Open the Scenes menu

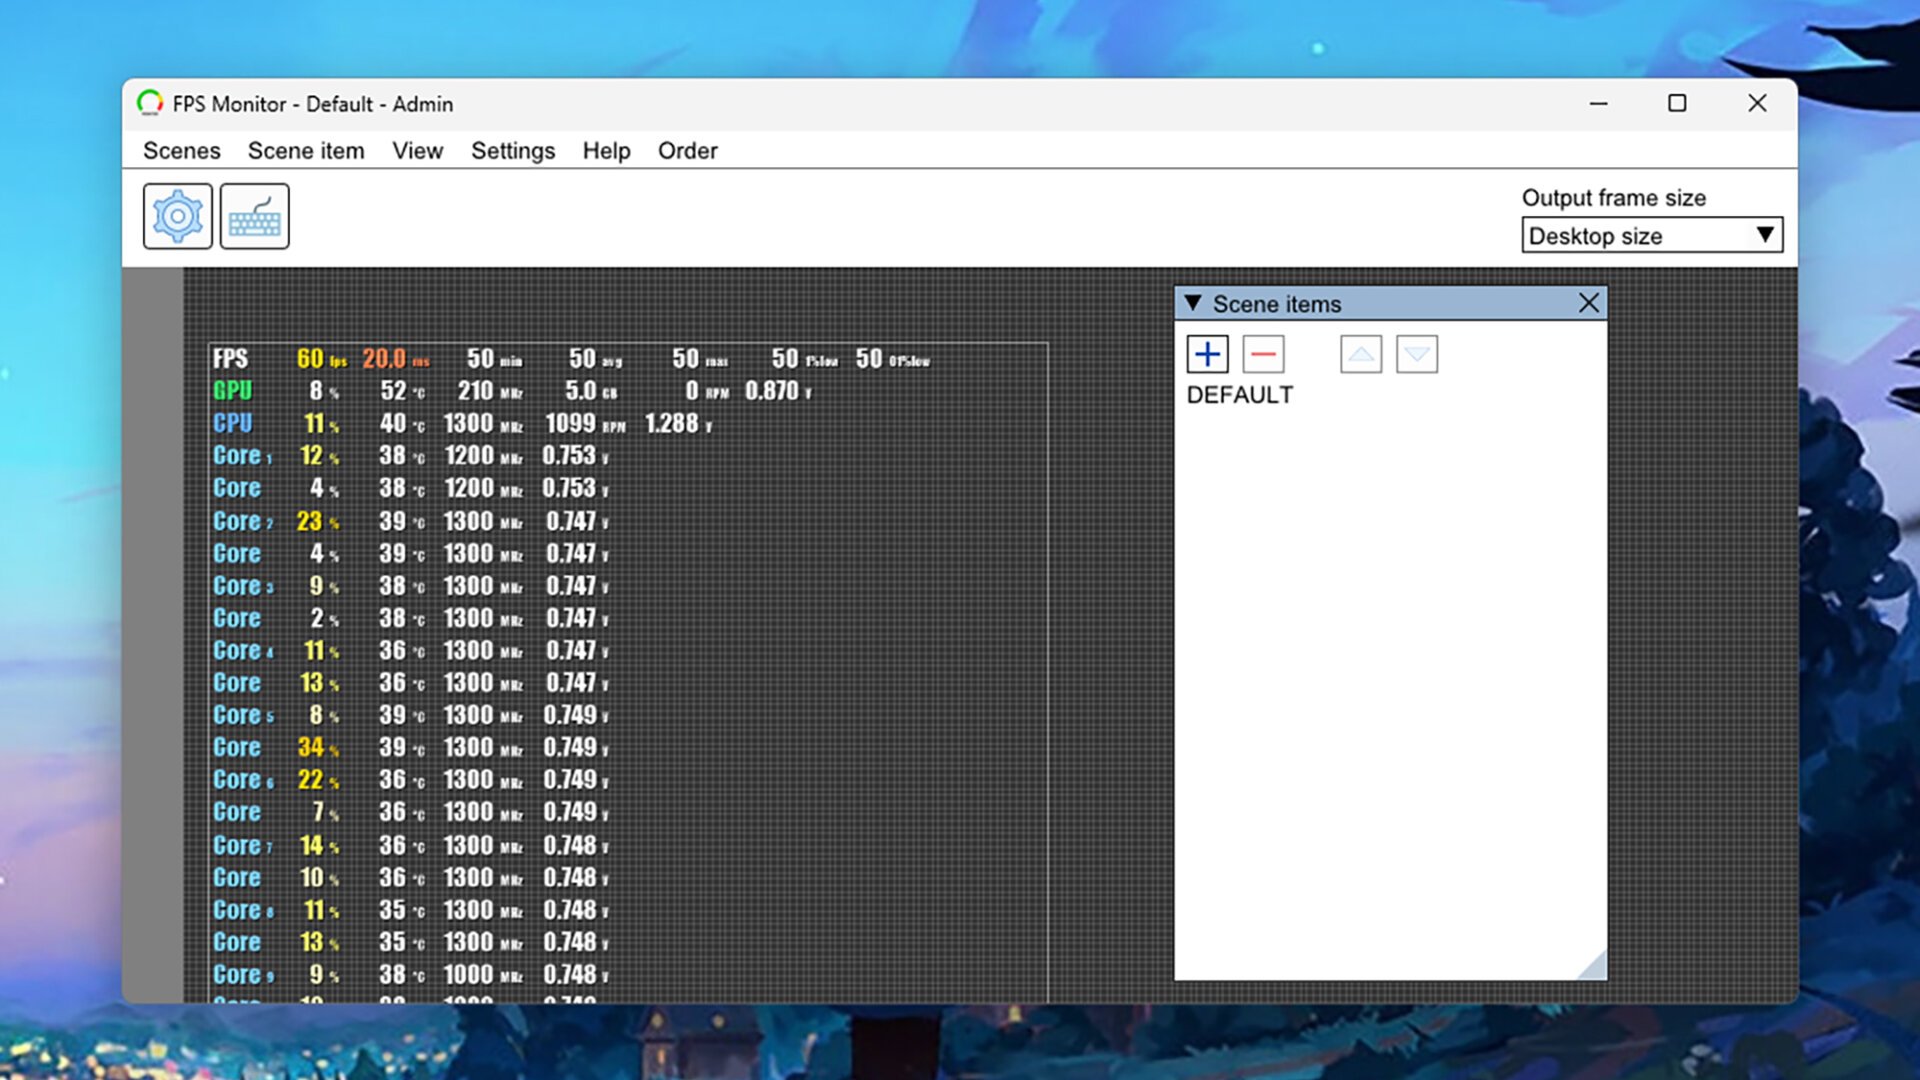pos(181,149)
